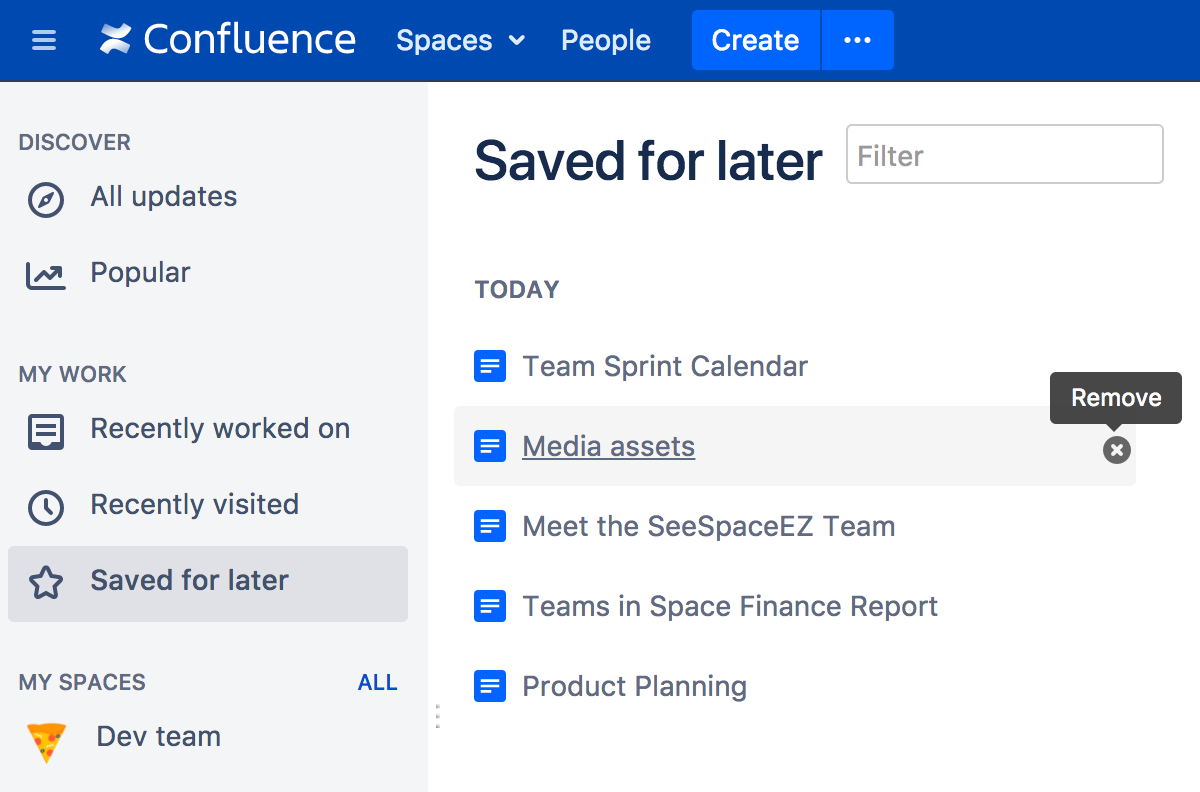Image resolution: width=1200 pixels, height=792 pixels.
Task: Open the hamburger navigation menu
Action: [44, 41]
